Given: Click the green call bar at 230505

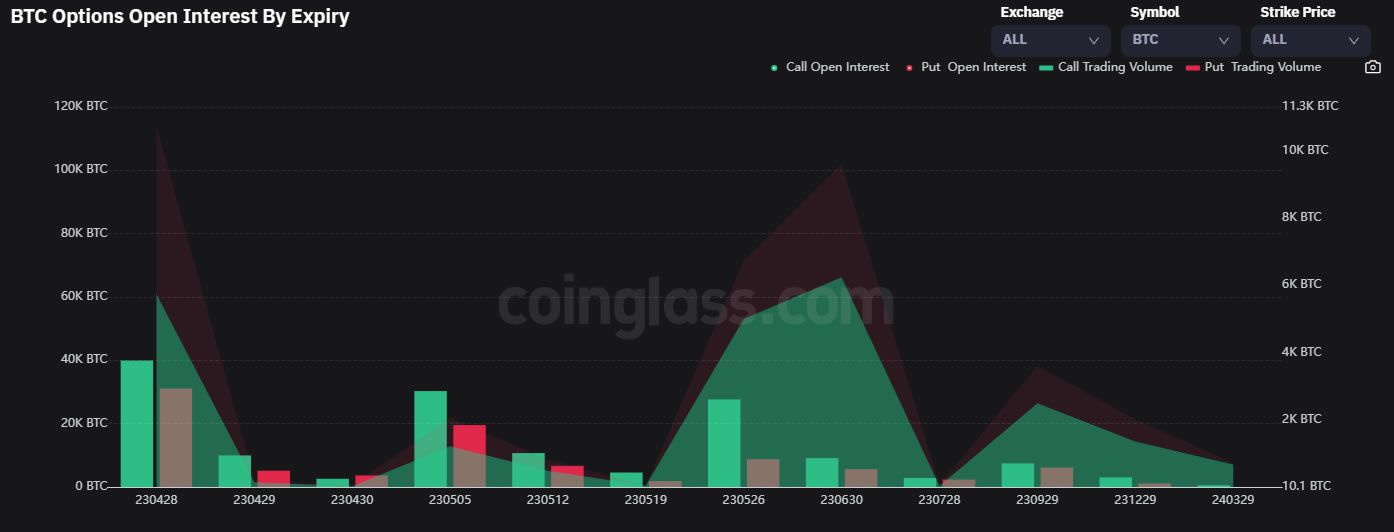Looking at the screenshot, I should pyautogui.click(x=430, y=438).
